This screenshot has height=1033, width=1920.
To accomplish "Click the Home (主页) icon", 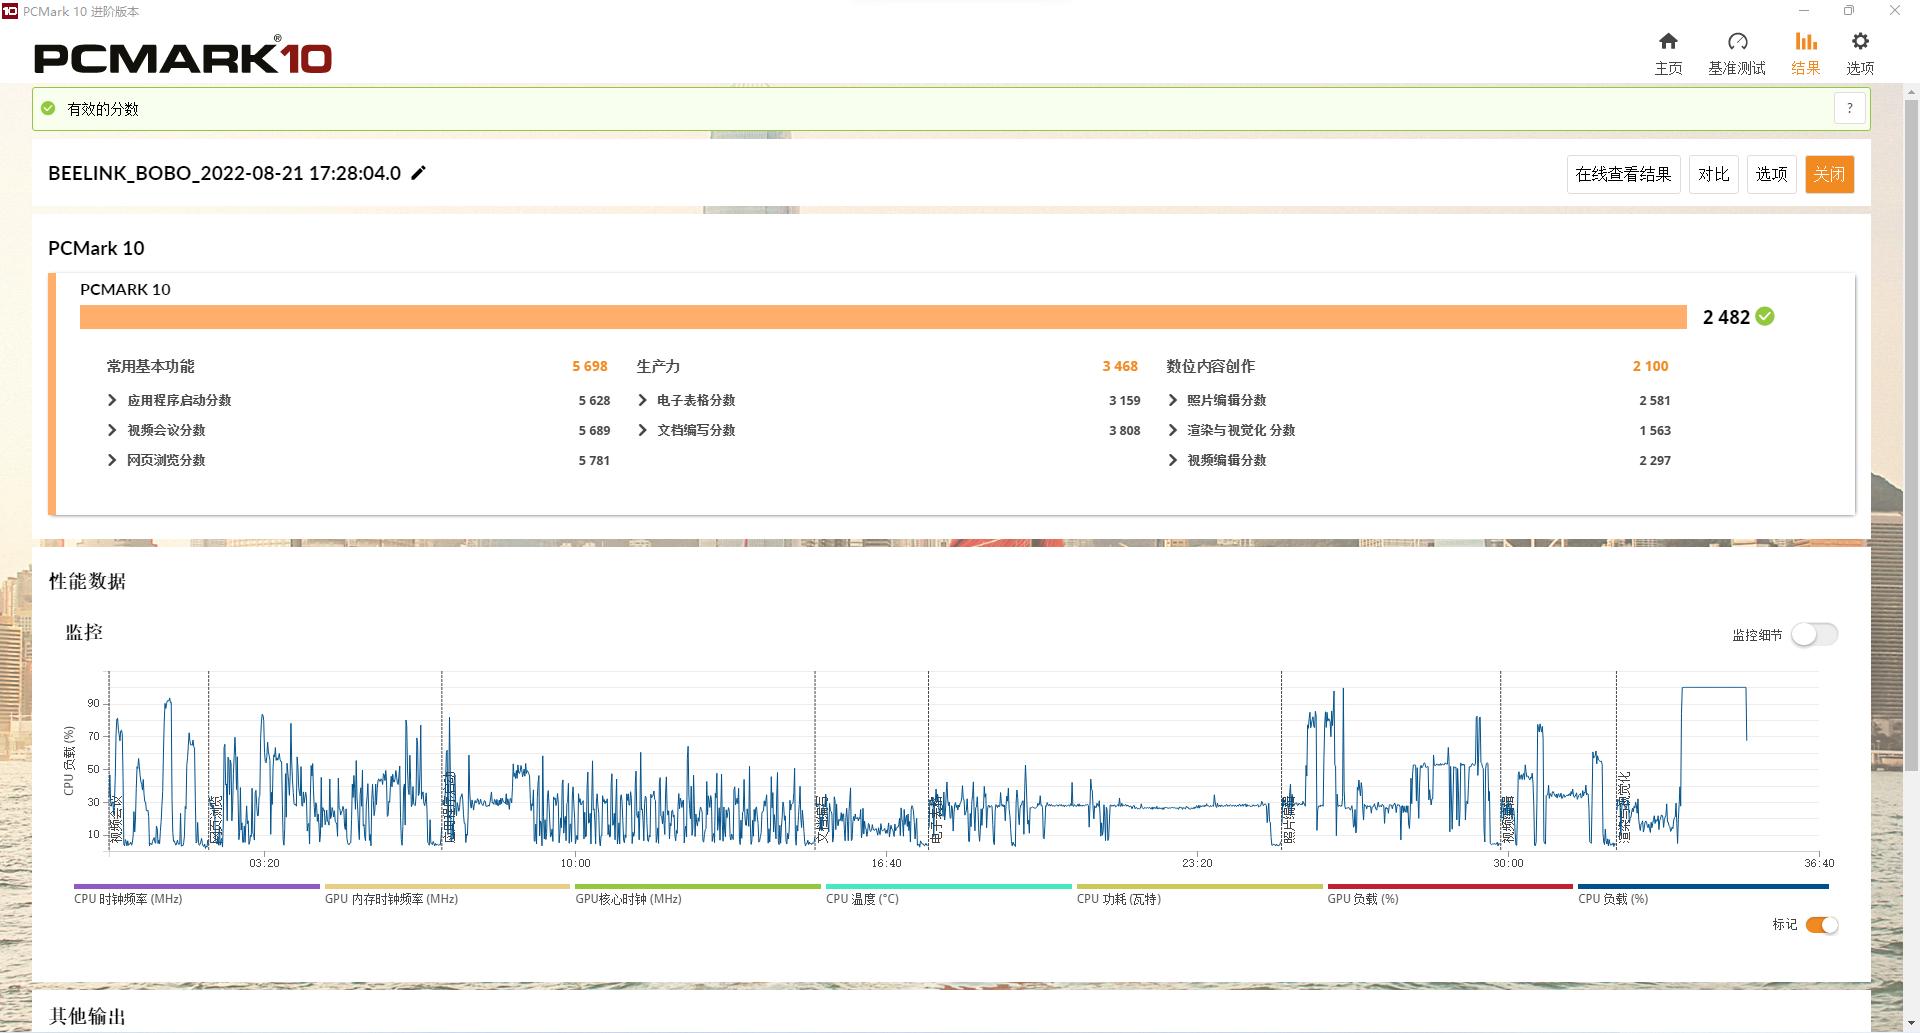I will (1668, 42).
